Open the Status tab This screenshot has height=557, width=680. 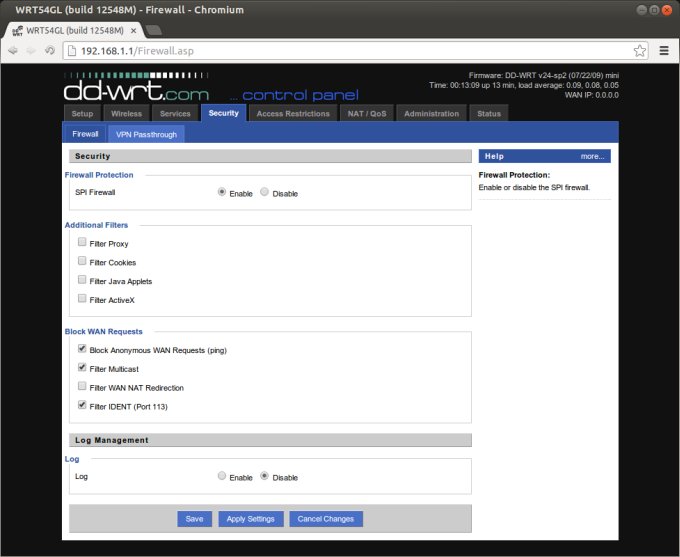489,114
